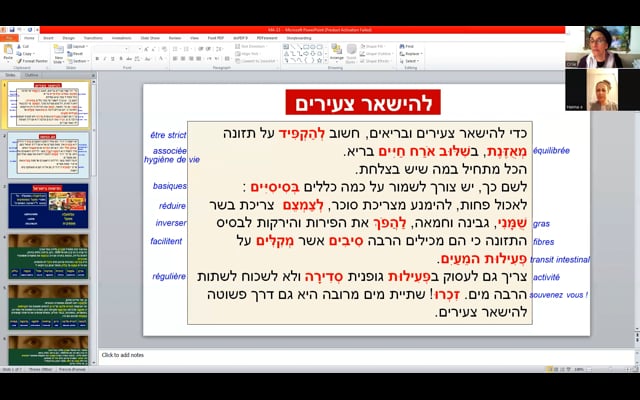Toggle Underline formatting
Screen dimensions: 640x400
coord(113,59)
